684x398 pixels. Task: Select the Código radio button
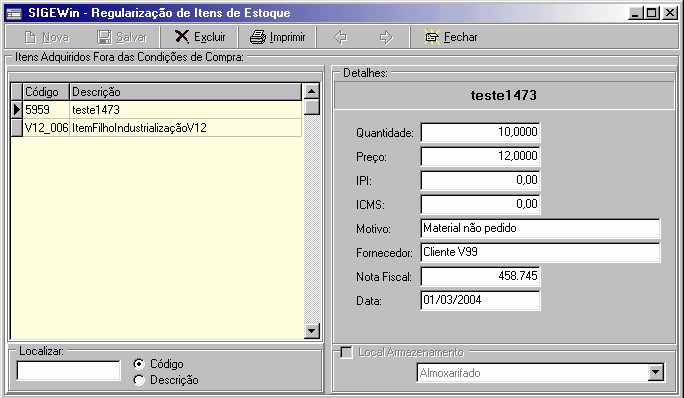(x=139, y=364)
